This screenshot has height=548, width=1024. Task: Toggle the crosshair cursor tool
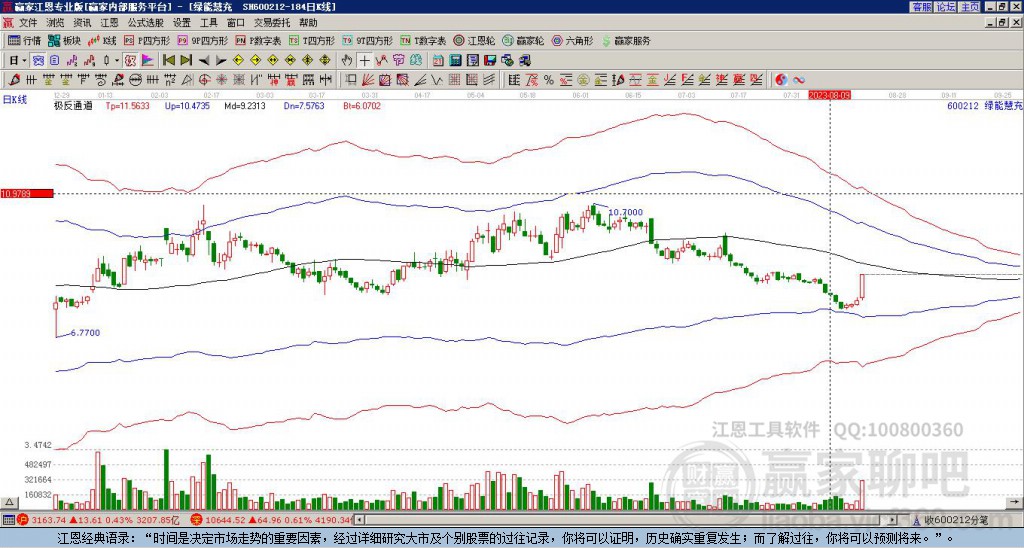tap(364, 61)
